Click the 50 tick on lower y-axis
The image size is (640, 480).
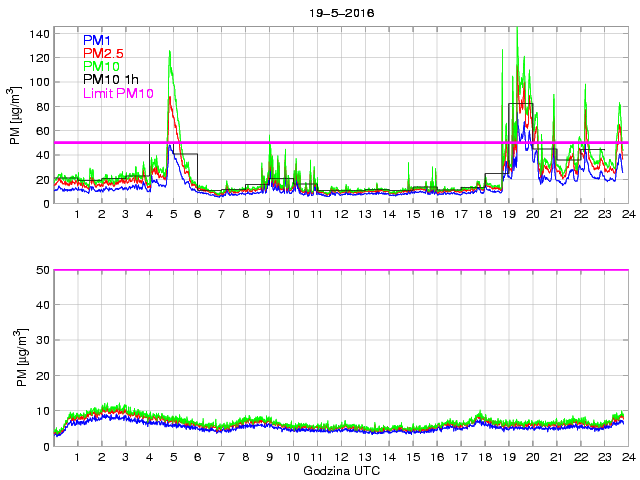coord(42,270)
